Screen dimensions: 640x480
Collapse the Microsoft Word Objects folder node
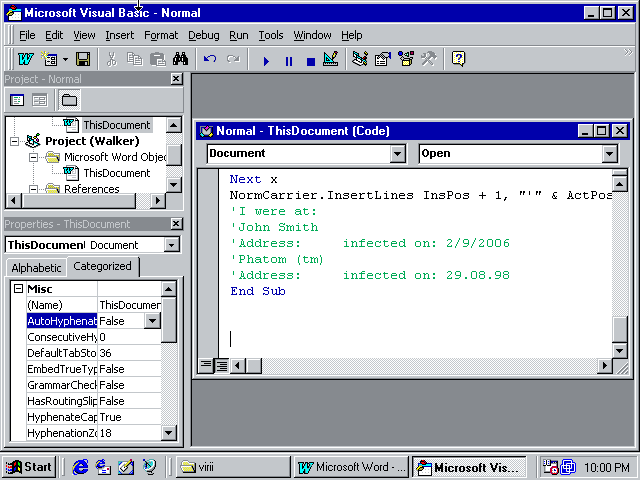point(33,157)
